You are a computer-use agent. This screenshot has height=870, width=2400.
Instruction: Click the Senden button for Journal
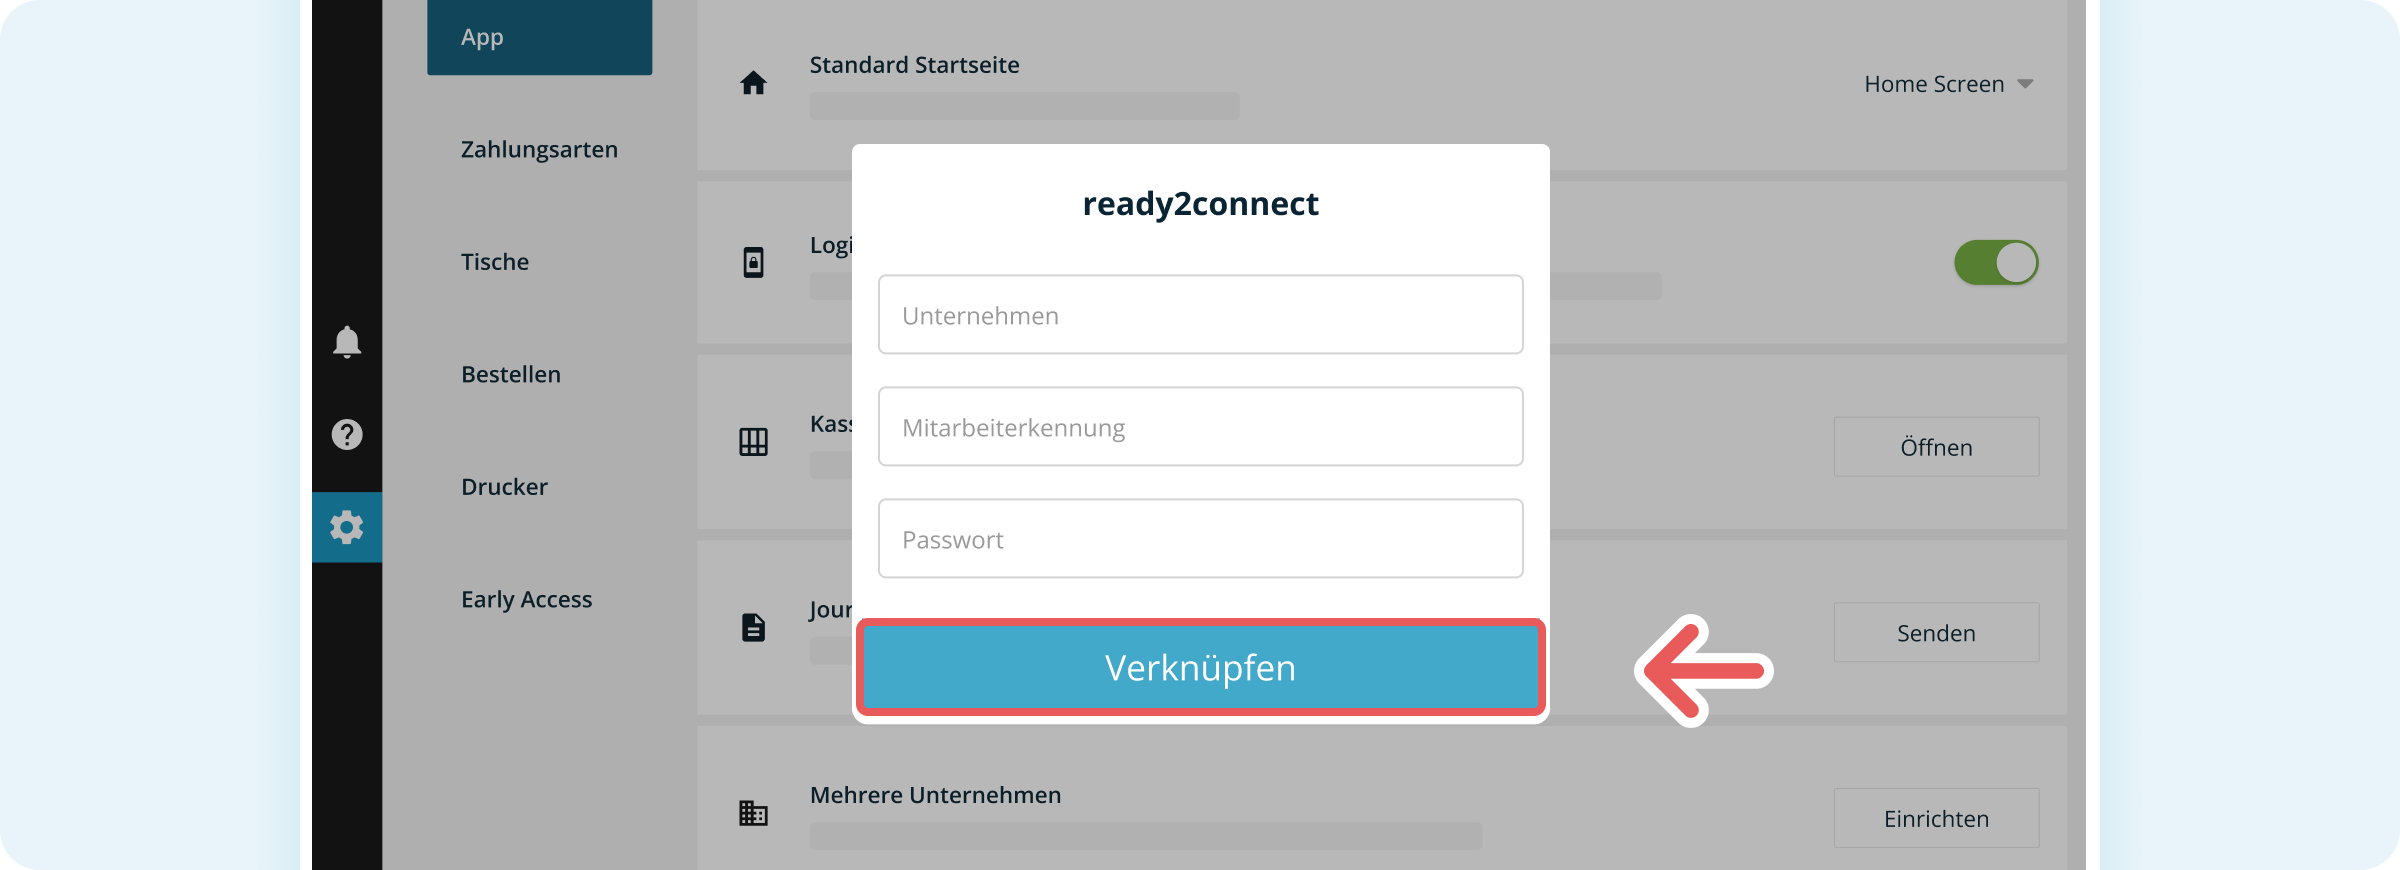(1935, 632)
